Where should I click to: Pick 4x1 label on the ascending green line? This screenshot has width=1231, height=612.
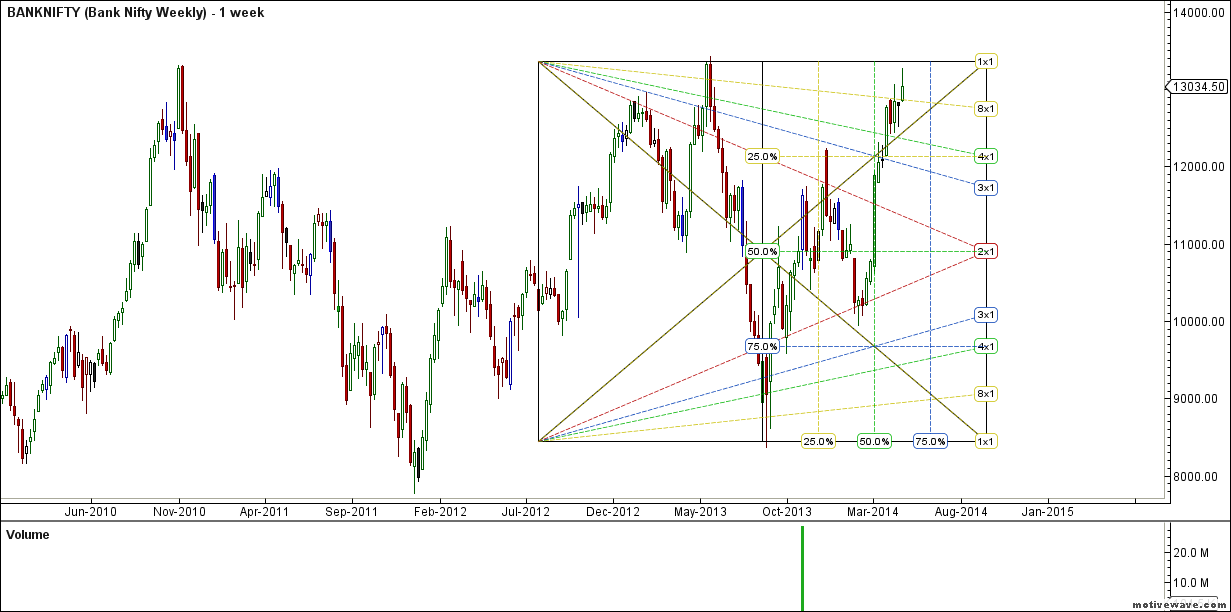(986, 346)
